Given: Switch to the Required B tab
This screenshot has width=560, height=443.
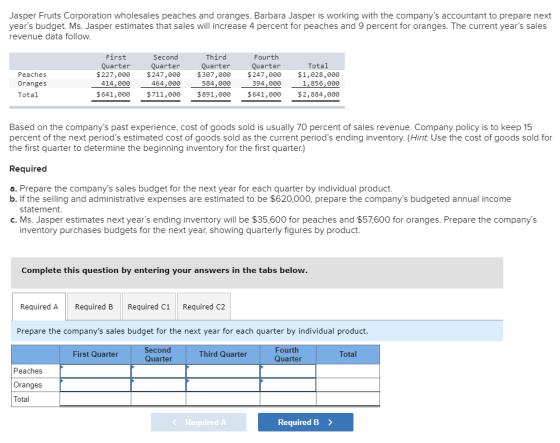Looking at the screenshot, I should [94, 307].
